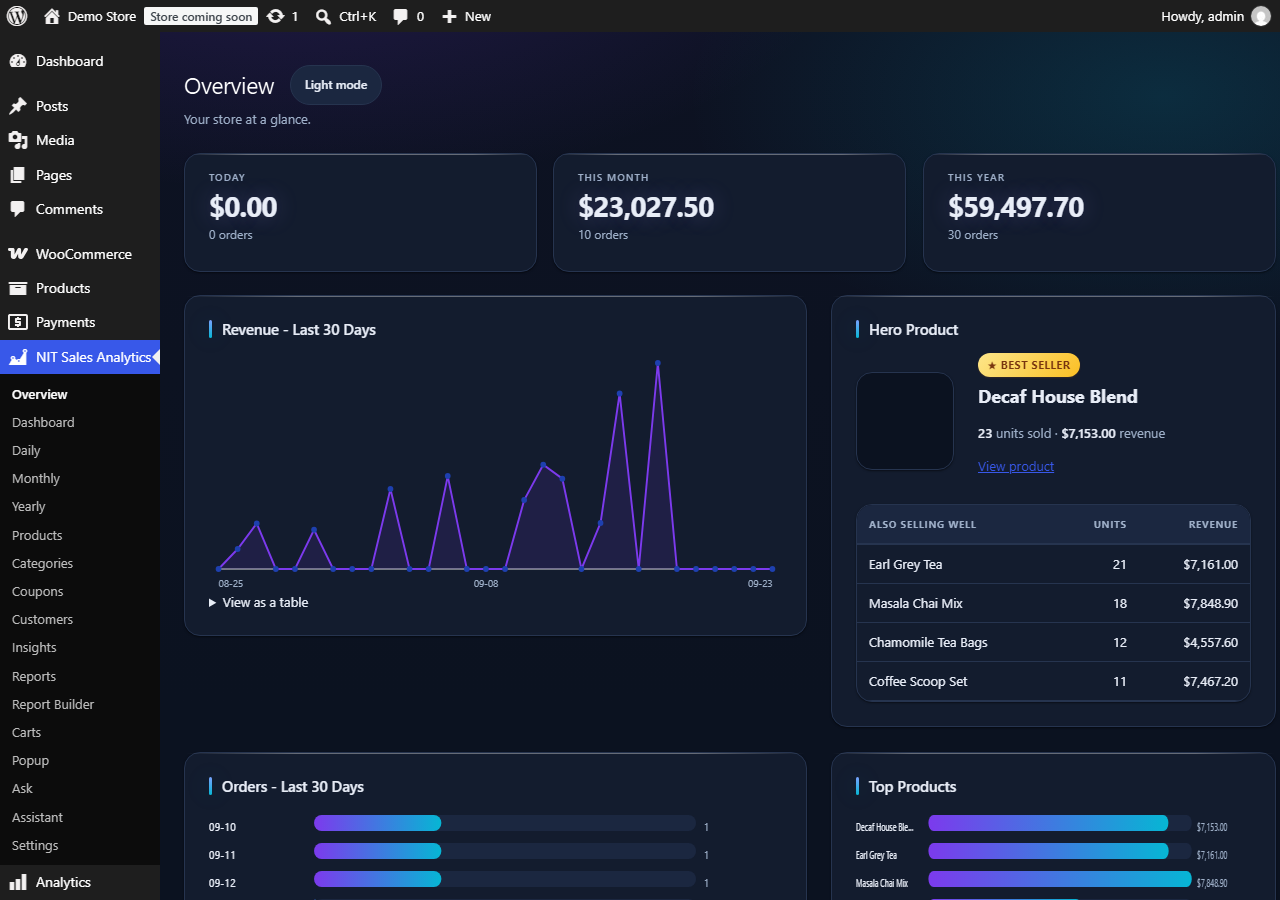
Task: Click the Chamomile Tea Bags row
Action: (x=1053, y=642)
